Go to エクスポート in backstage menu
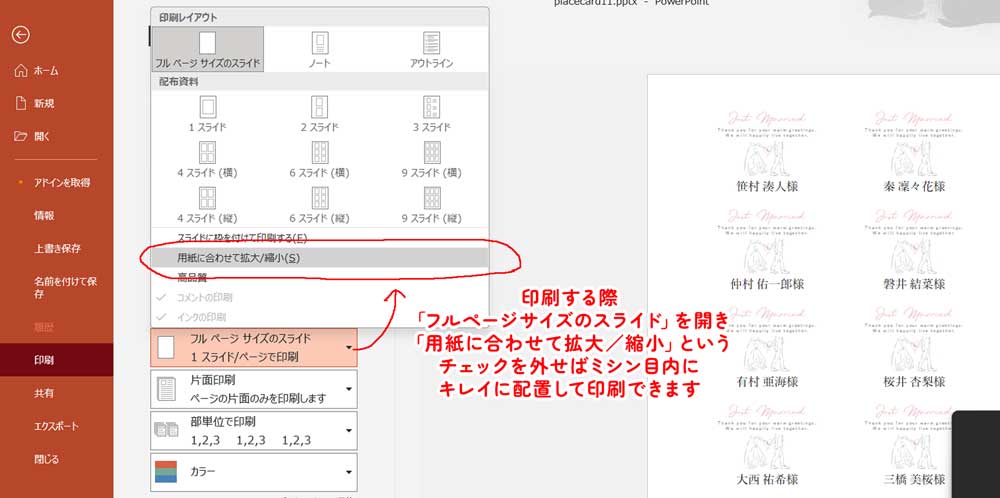 [56, 426]
